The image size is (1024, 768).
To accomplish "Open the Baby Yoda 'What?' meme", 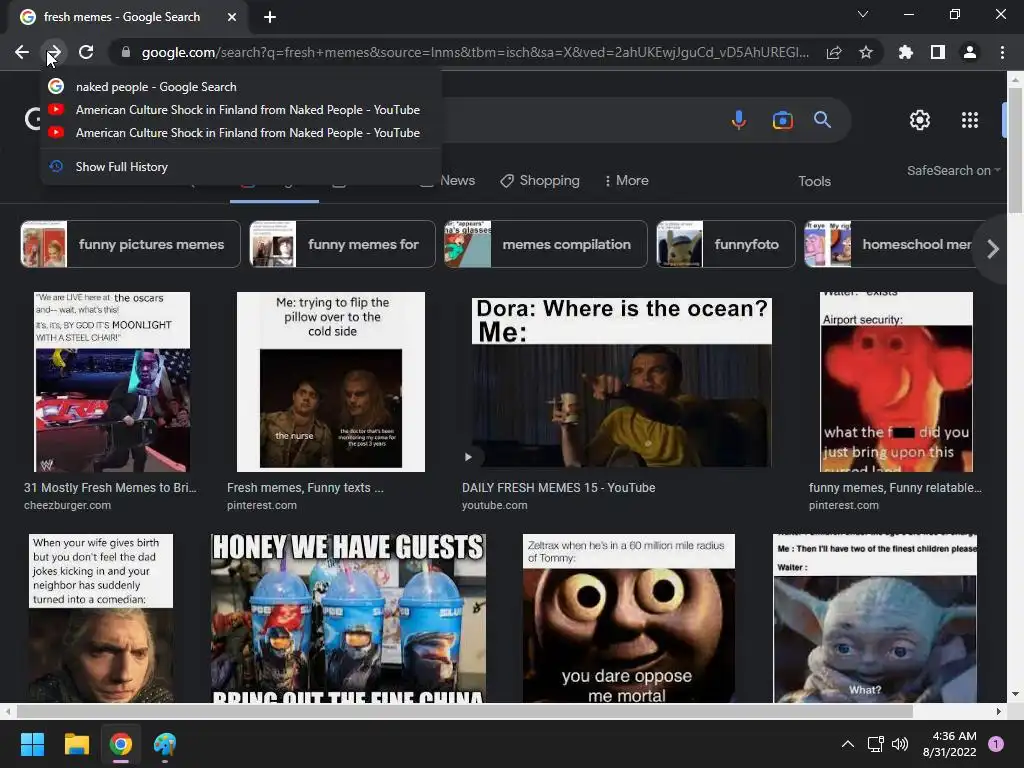I will pos(875,618).
